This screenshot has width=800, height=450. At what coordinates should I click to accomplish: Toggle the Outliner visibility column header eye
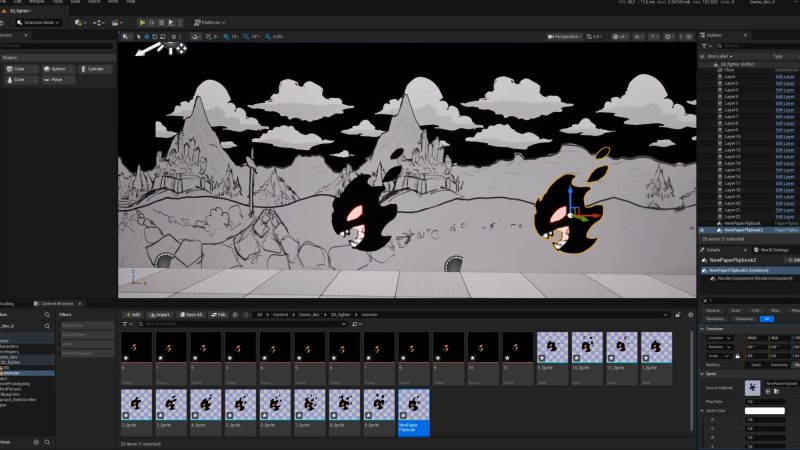coord(704,56)
